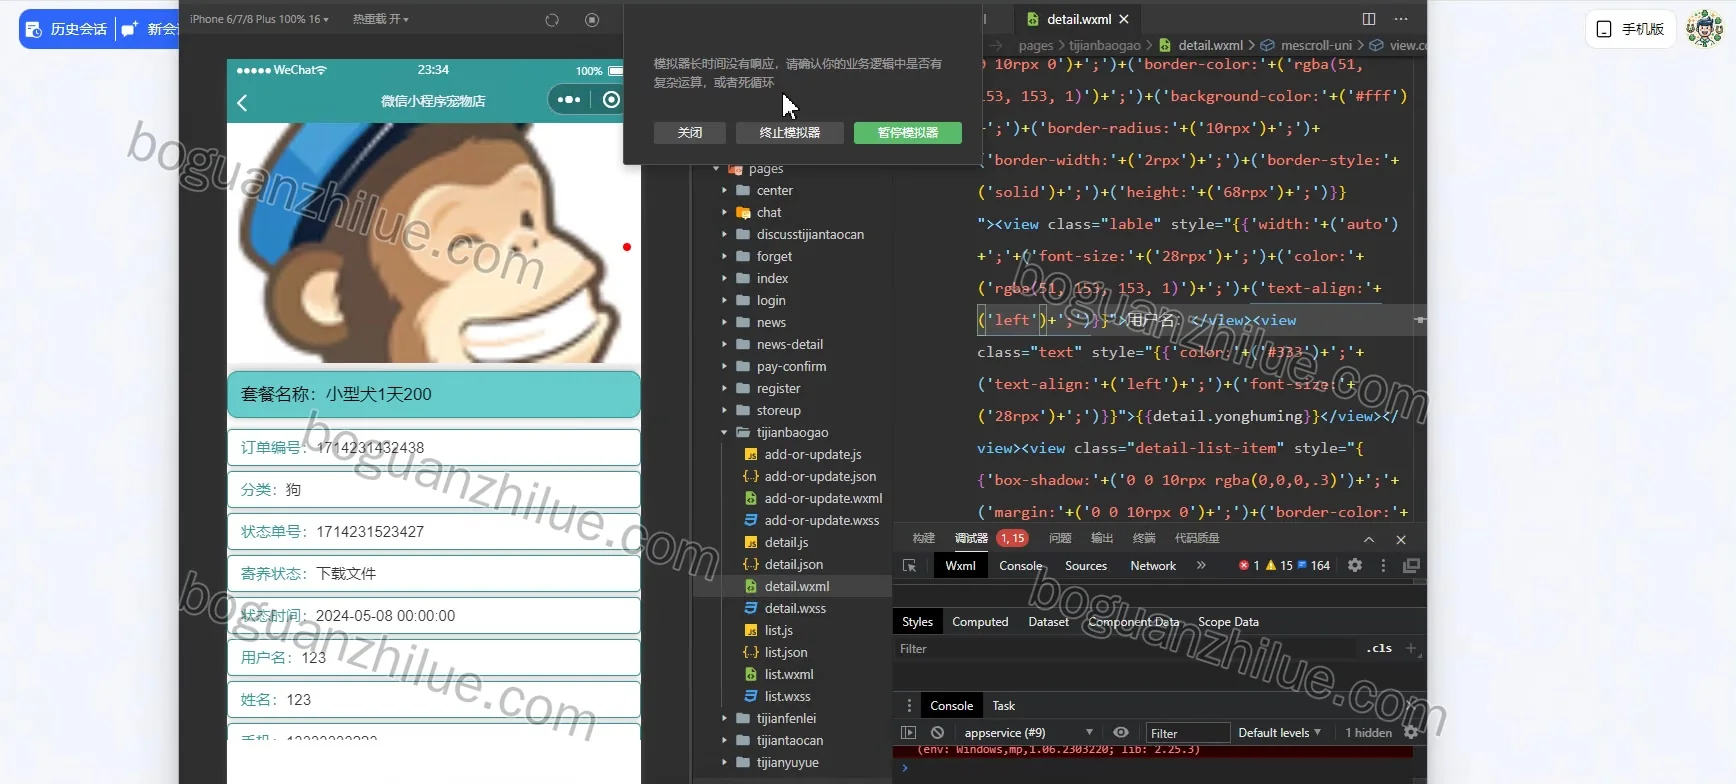1736x784 pixels.
Task: Open the appservice (#9) context dropdown
Action: (x=1029, y=733)
